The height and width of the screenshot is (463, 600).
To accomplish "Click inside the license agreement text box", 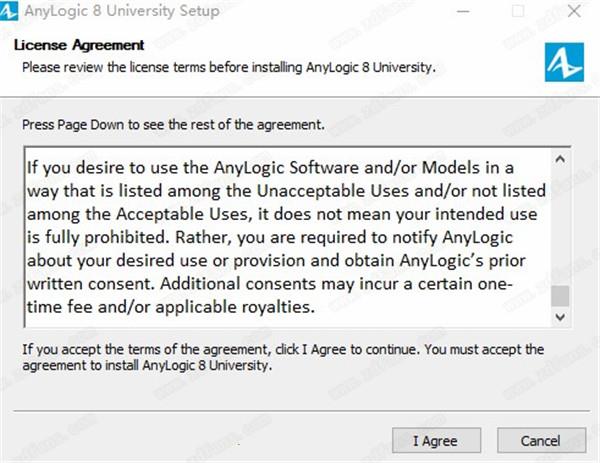I will pos(288,237).
